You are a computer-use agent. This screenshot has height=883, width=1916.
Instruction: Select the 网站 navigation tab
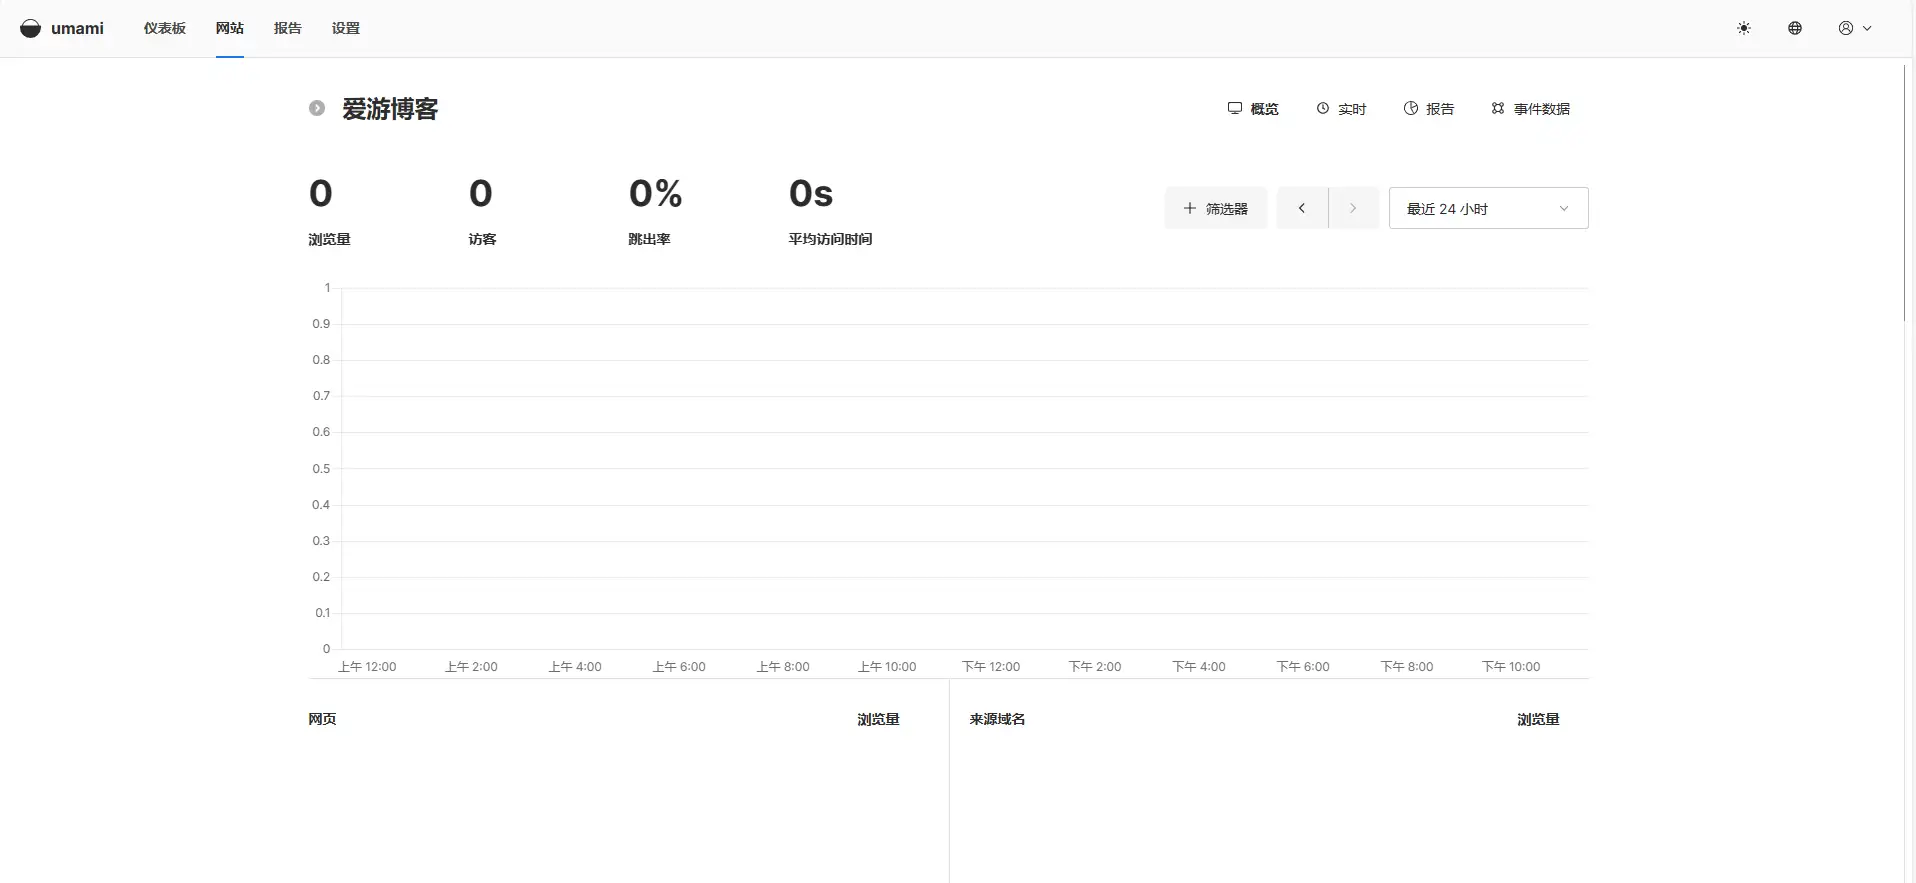coord(230,28)
